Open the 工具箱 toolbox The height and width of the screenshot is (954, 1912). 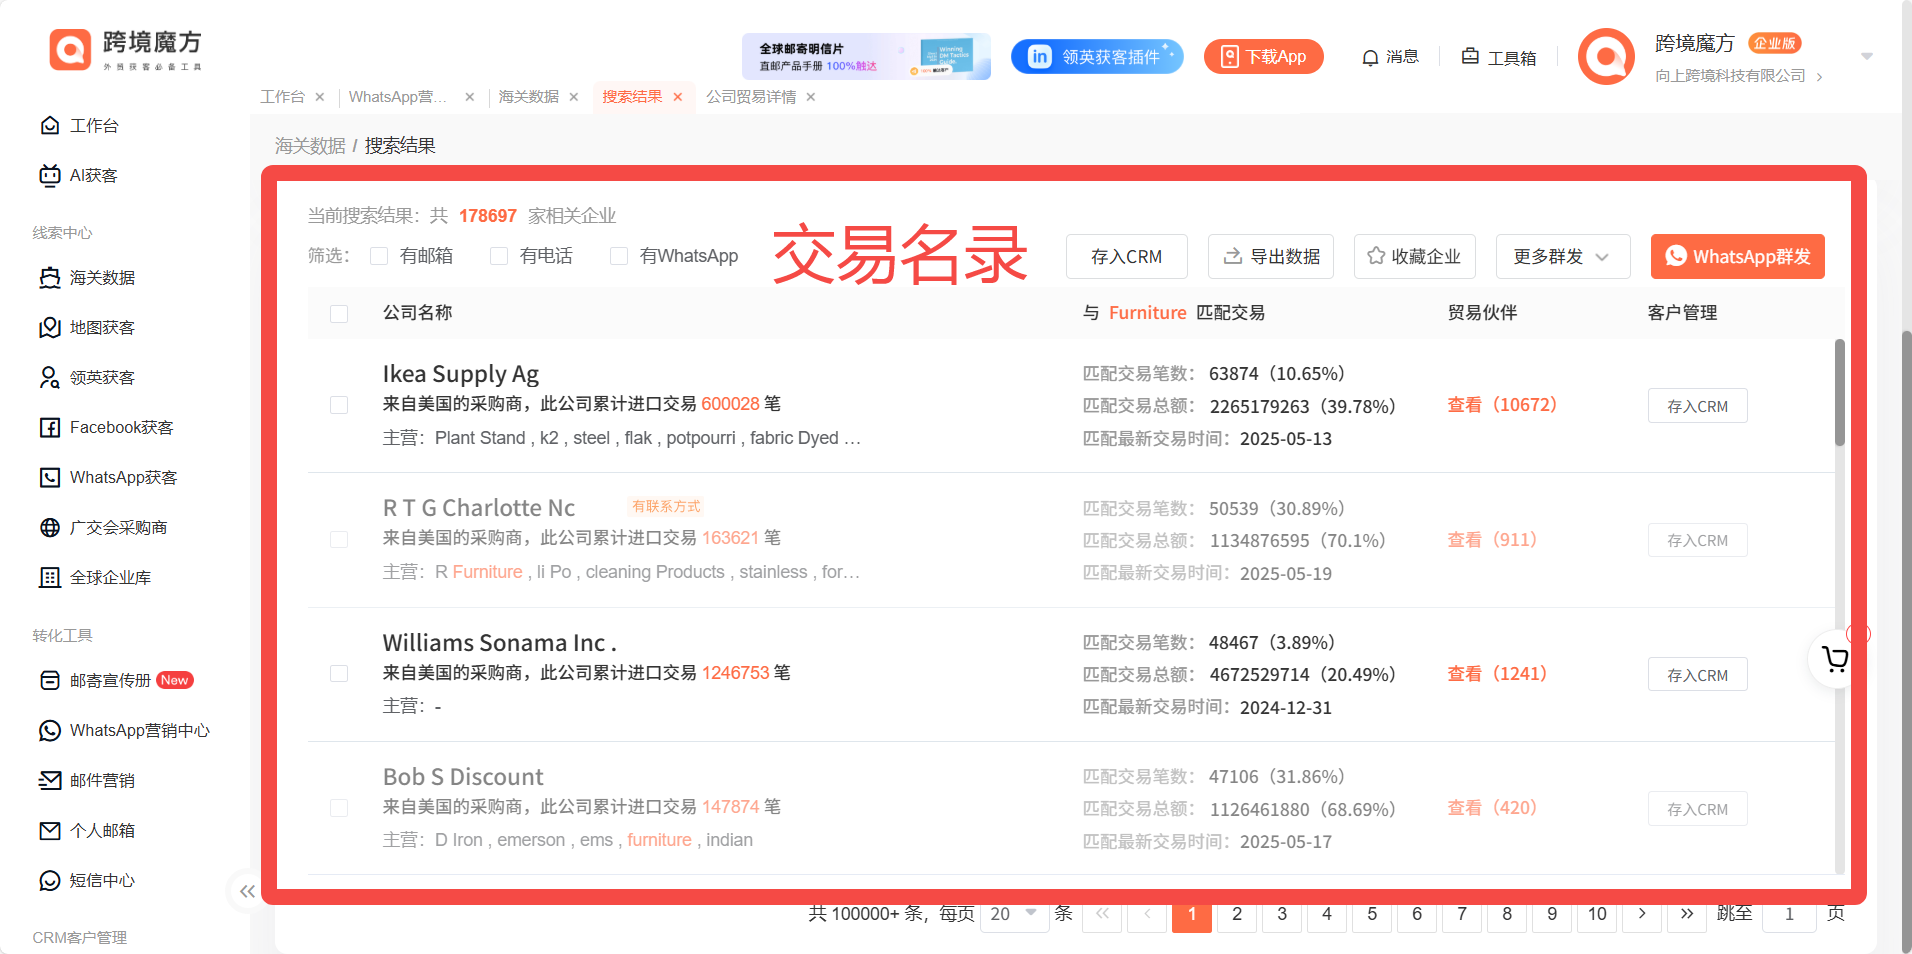point(1498,57)
